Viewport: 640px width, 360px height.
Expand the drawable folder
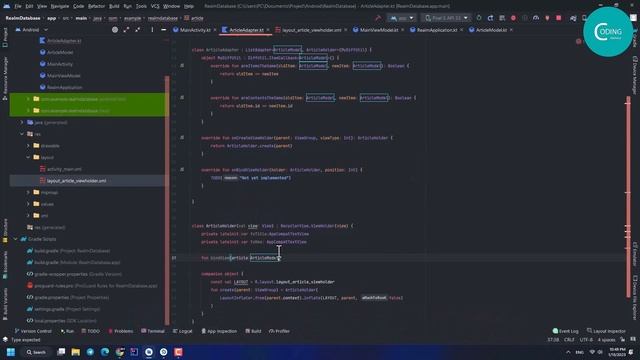pyautogui.click(x=28, y=146)
